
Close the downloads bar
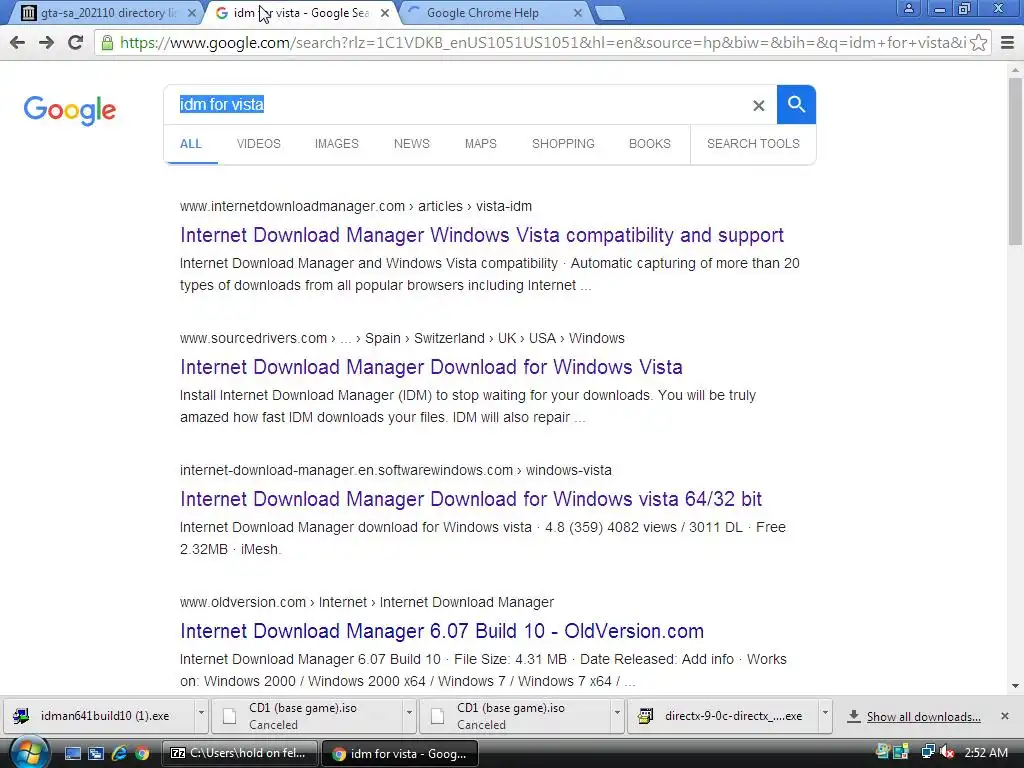pyautogui.click(x=1005, y=716)
